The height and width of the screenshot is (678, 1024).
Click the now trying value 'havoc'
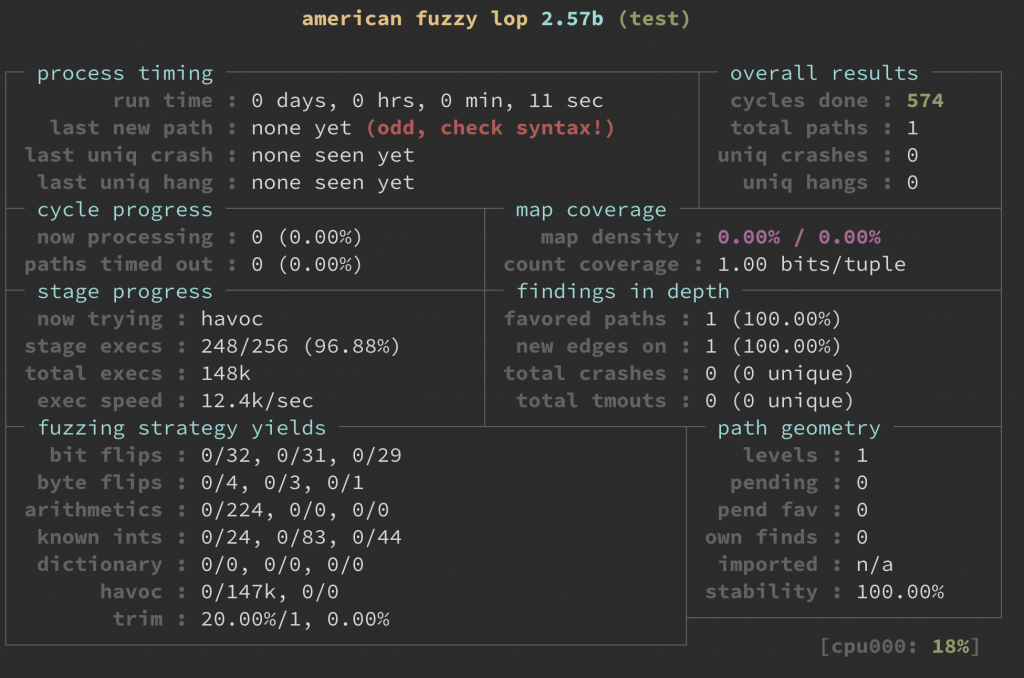[x=232, y=319]
